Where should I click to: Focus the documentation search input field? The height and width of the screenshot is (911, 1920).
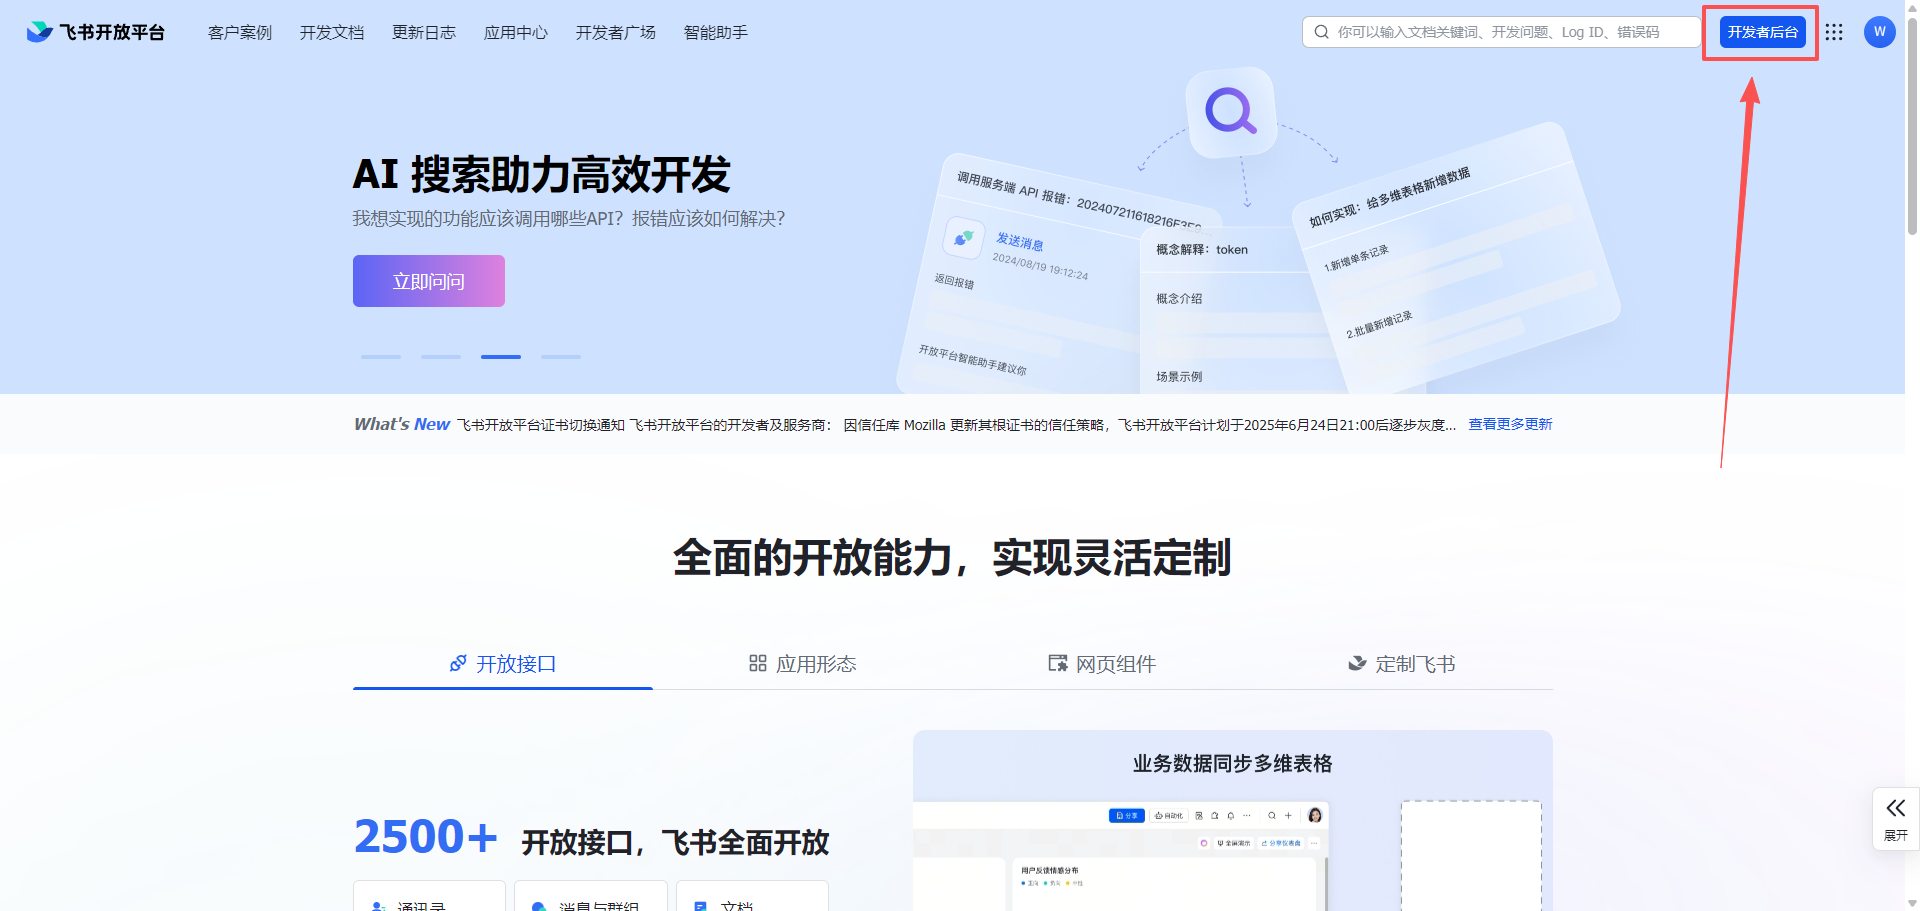(1510, 32)
